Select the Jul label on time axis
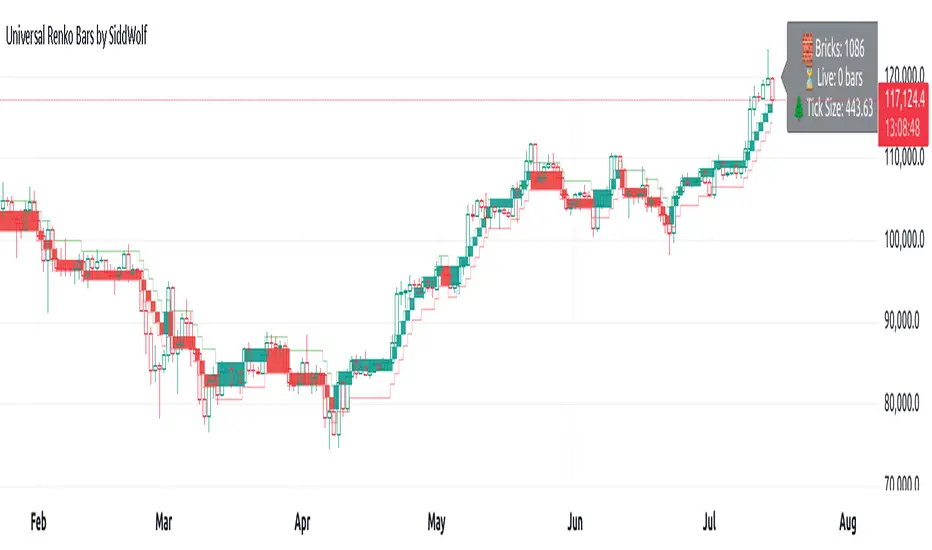The image size is (932, 550). click(x=706, y=522)
